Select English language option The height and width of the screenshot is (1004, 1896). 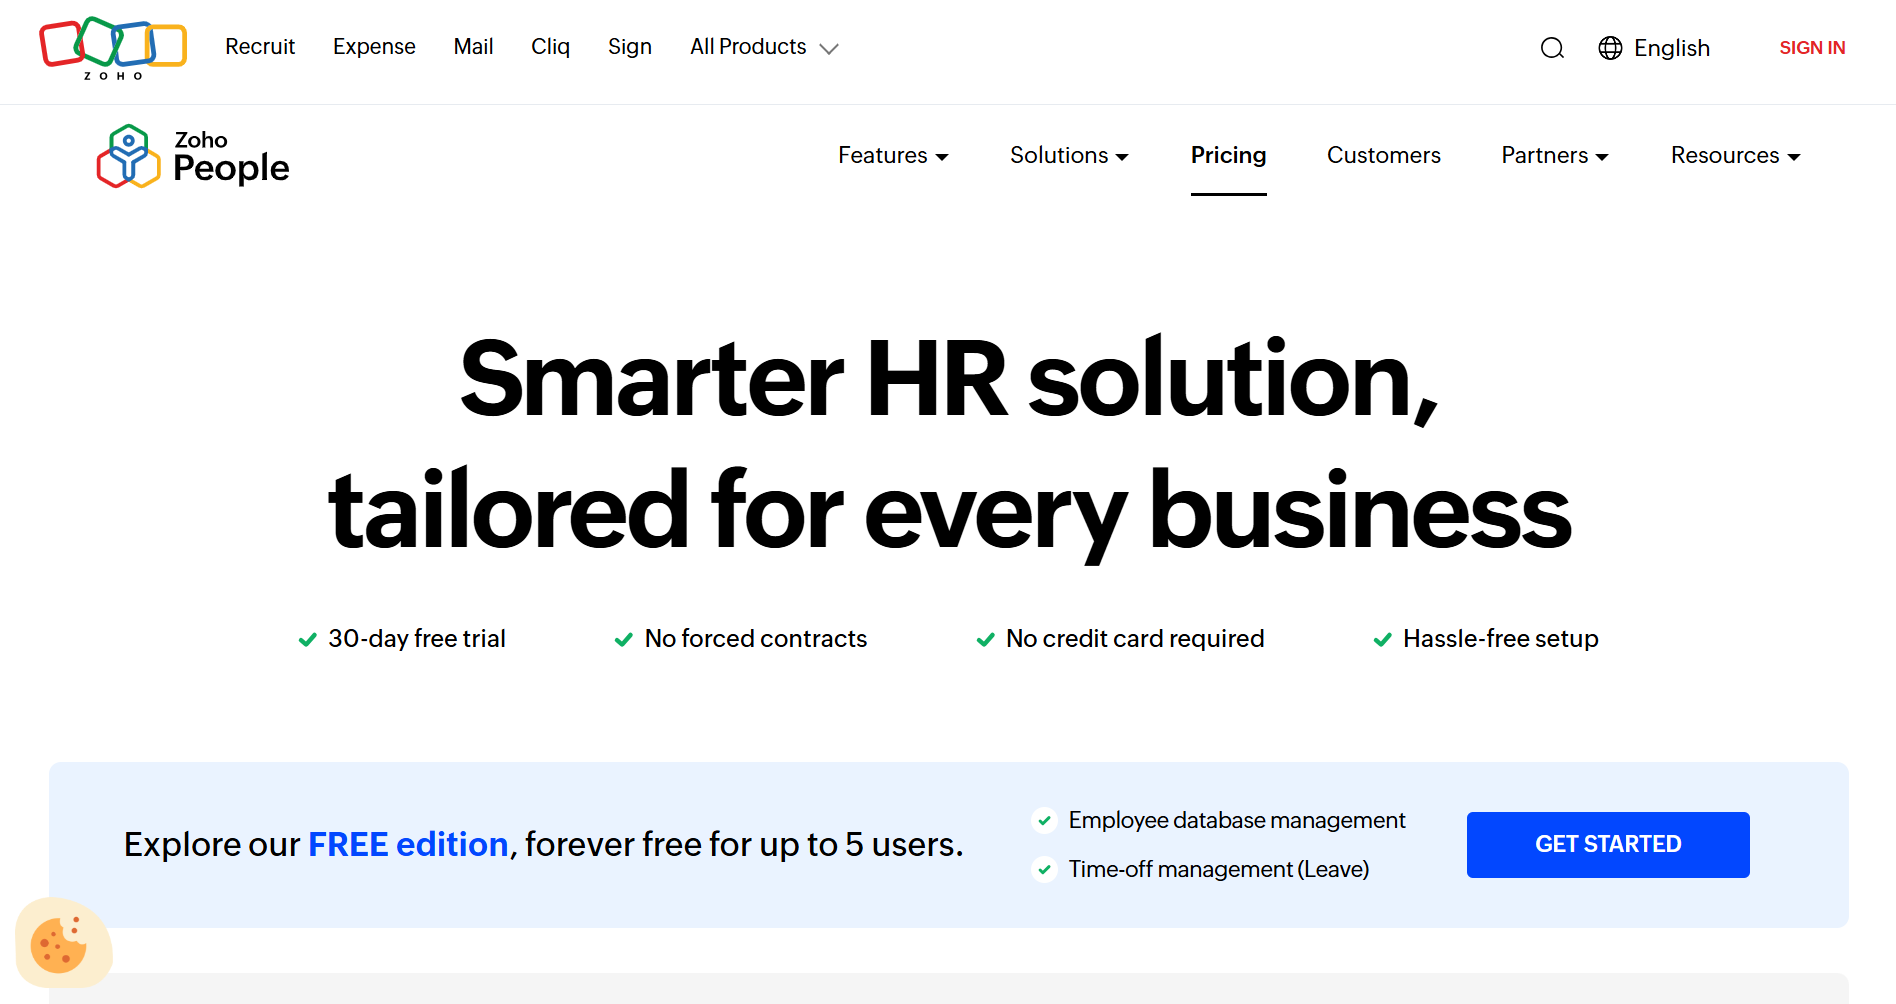point(1672,48)
